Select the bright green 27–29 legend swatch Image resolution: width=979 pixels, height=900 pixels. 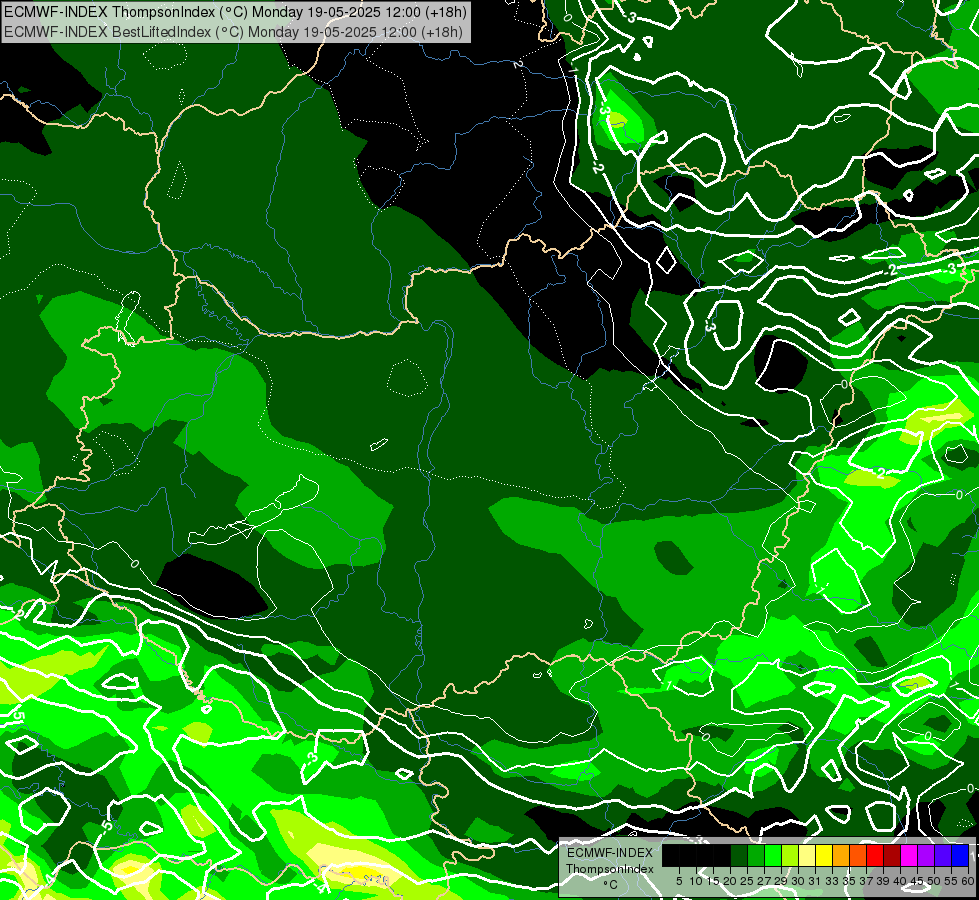pyautogui.click(x=773, y=856)
